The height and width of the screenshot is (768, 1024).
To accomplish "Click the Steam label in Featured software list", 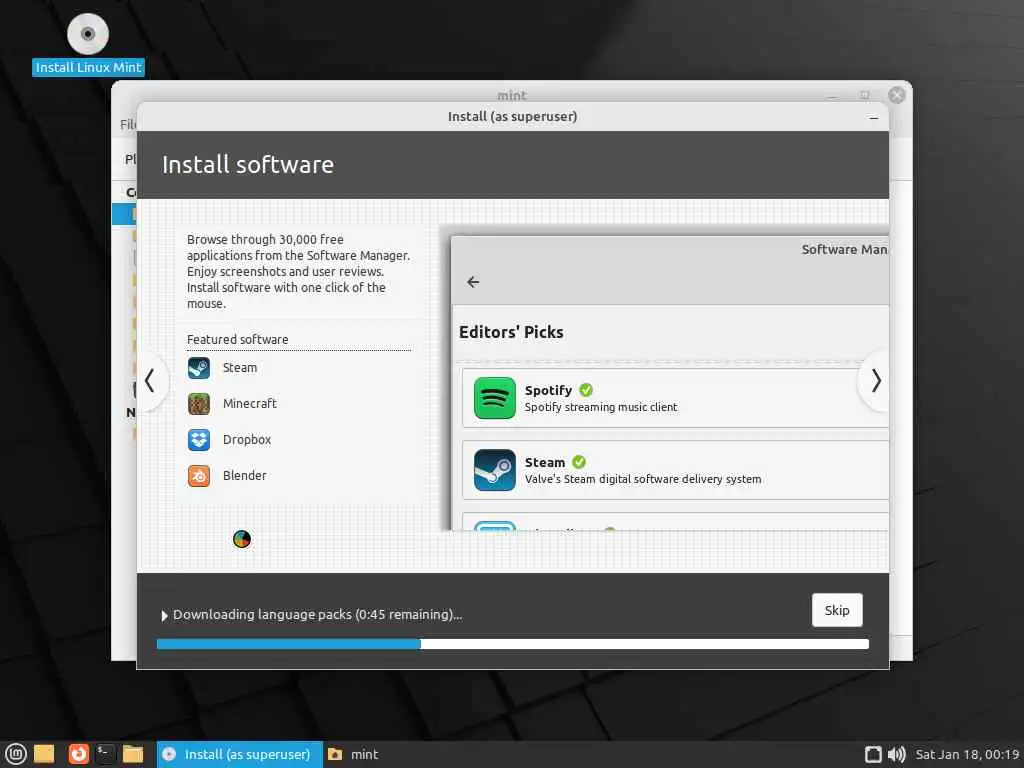I will (240, 368).
